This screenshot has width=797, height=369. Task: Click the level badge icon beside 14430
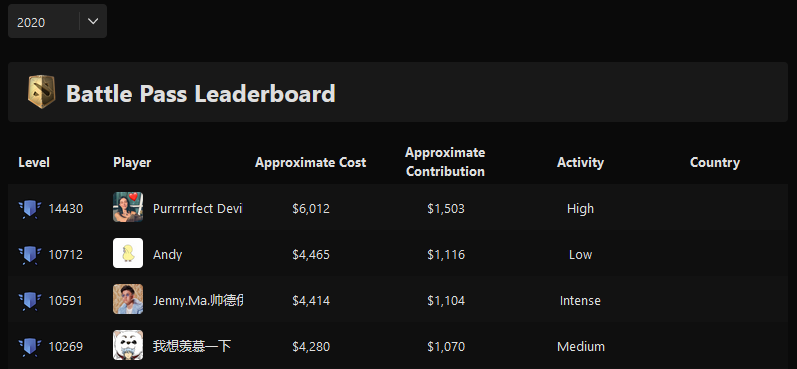click(29, 209)
